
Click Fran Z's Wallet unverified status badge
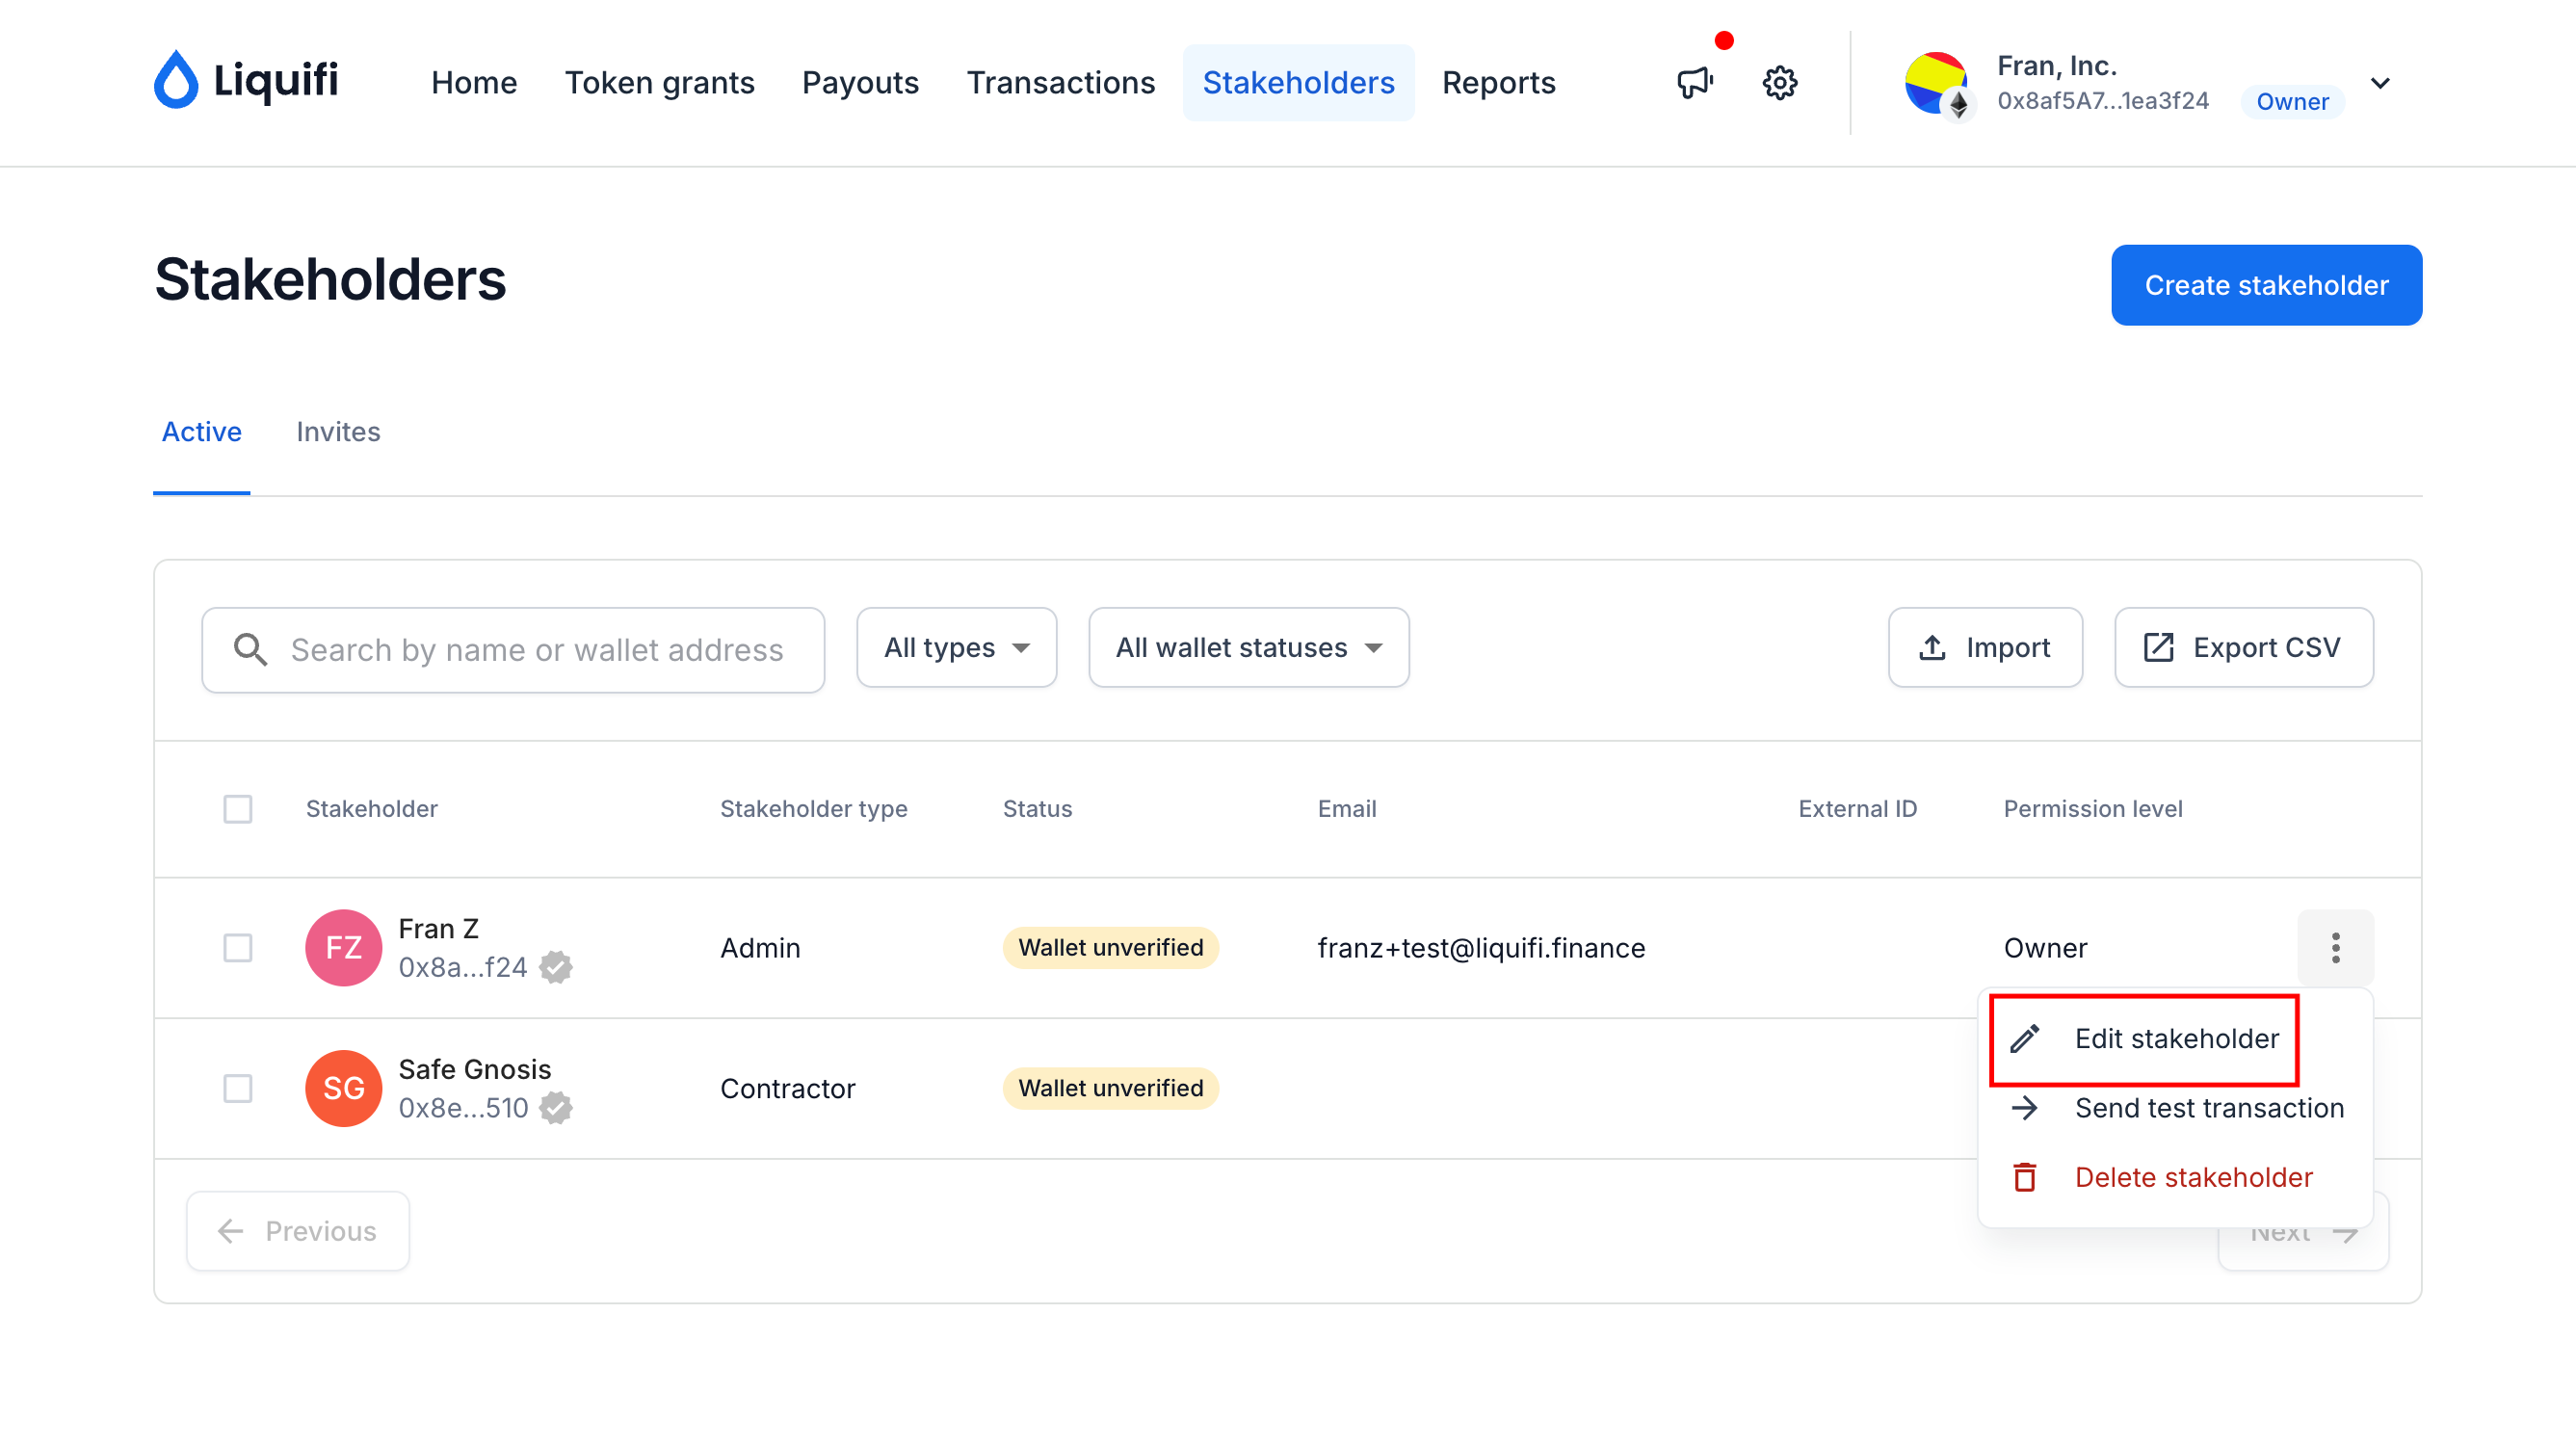pyautogui.click(x=1110, y=947)
